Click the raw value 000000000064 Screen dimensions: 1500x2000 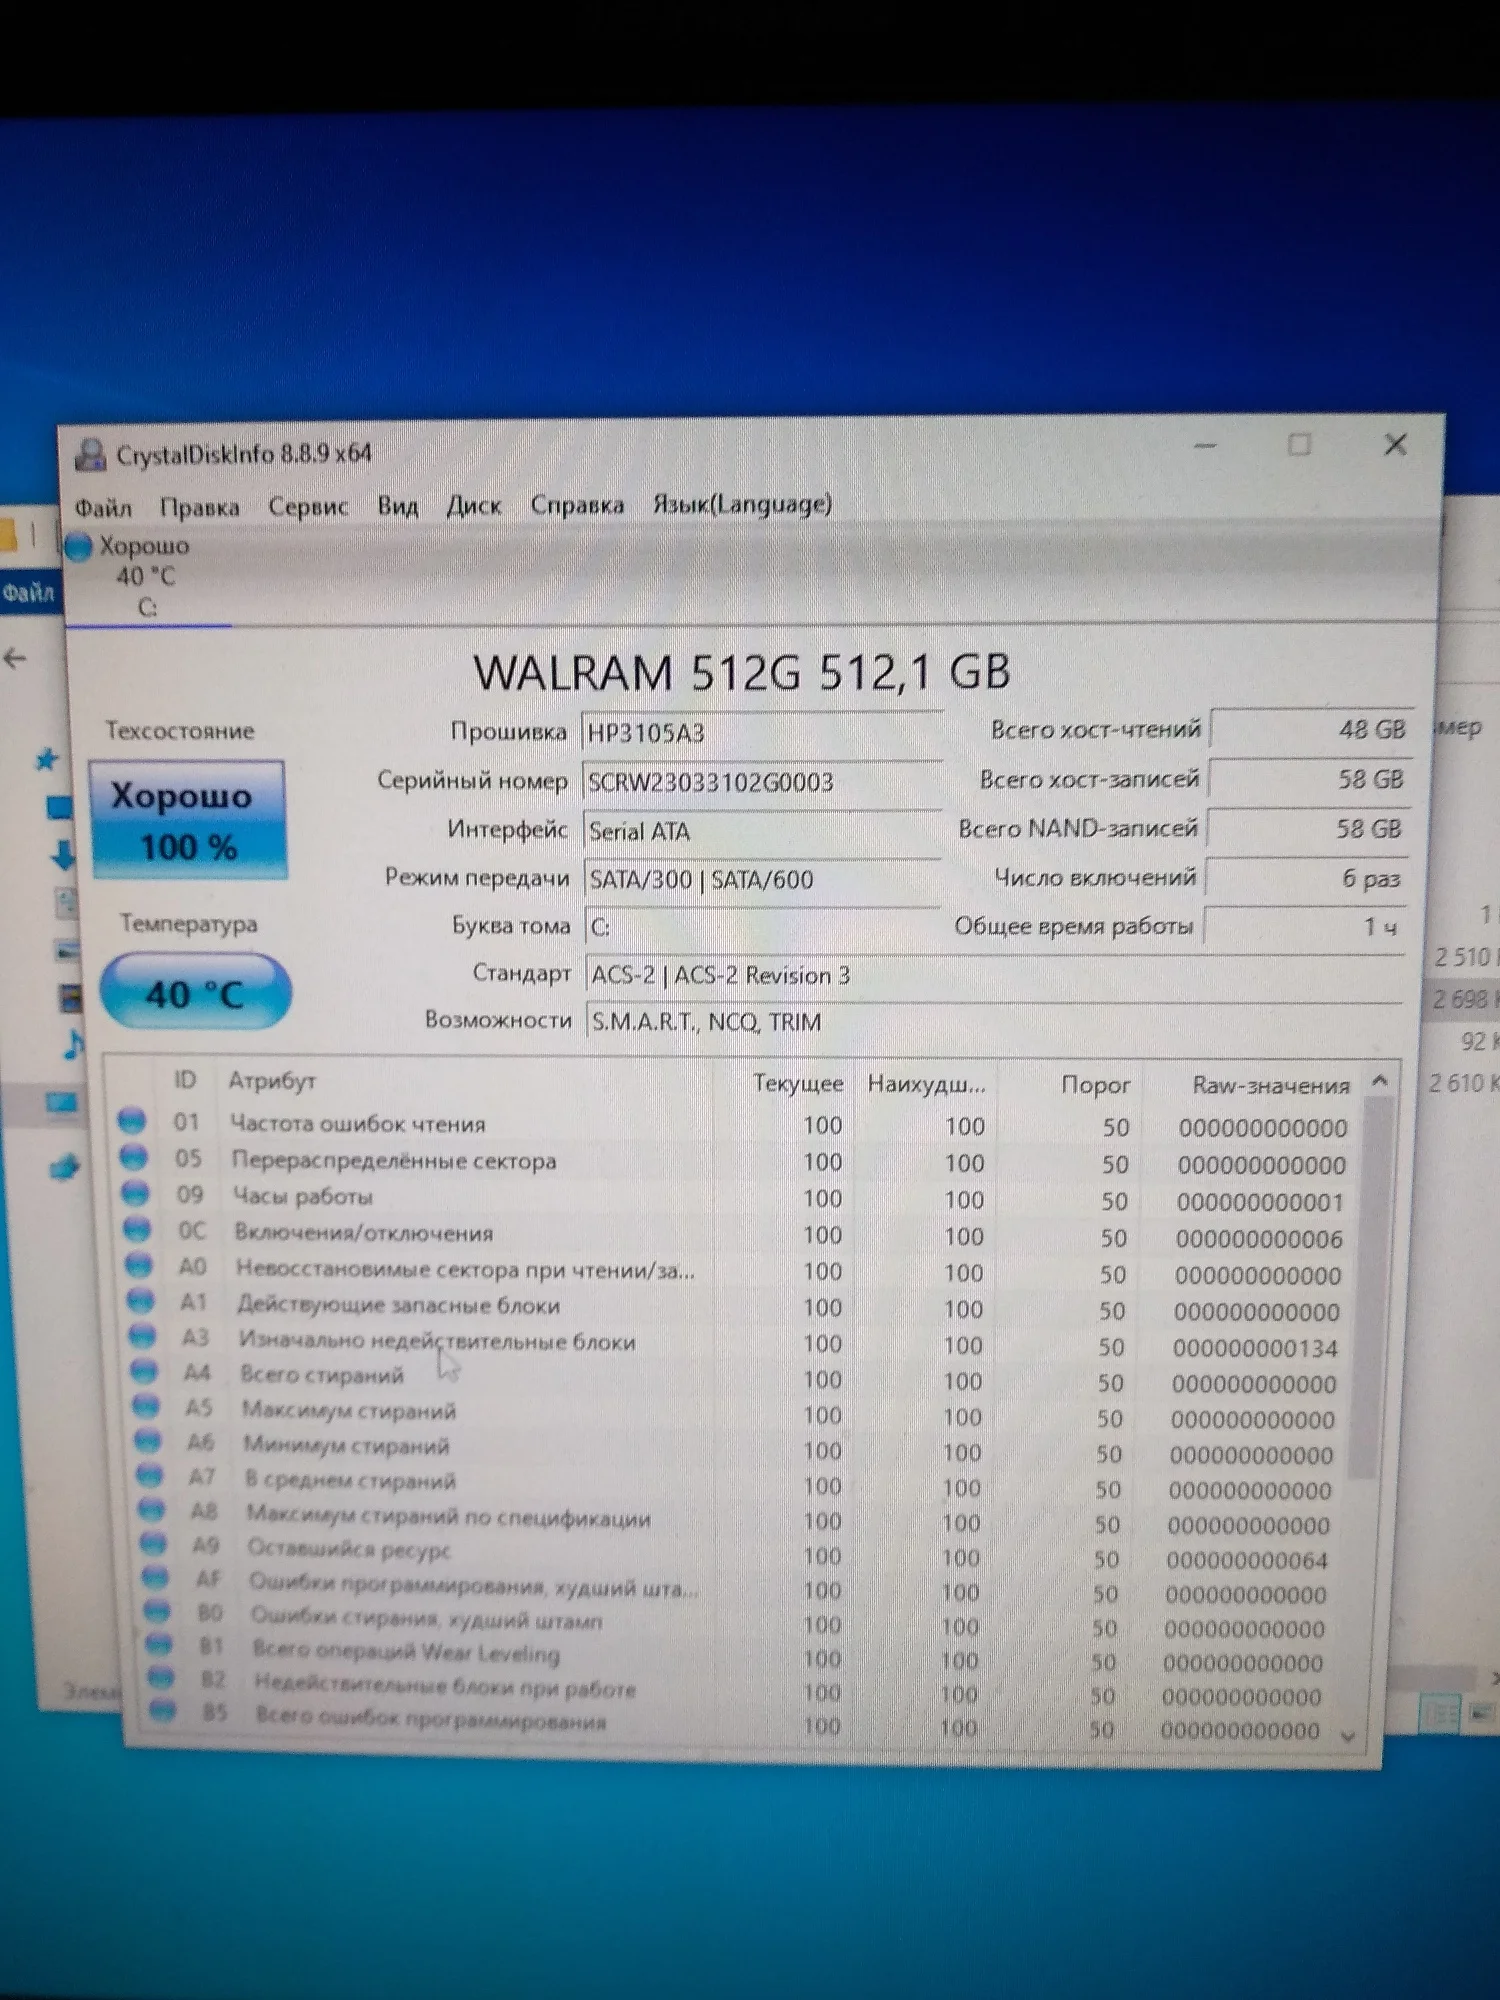(x=1247, y=1561)
